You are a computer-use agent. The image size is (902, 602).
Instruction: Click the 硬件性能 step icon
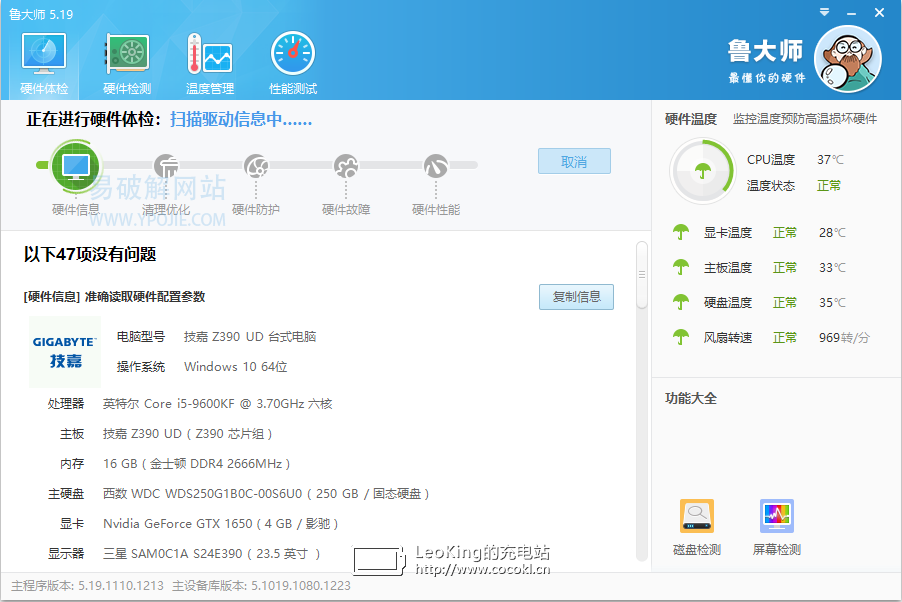[436, 166]
